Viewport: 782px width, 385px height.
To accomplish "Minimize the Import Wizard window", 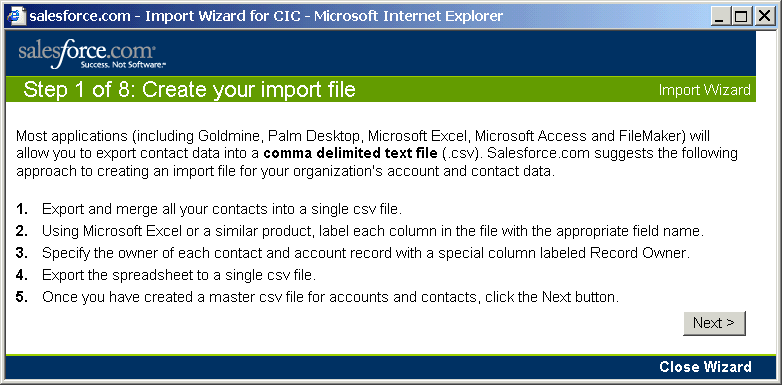I will (x=720, y=17).
